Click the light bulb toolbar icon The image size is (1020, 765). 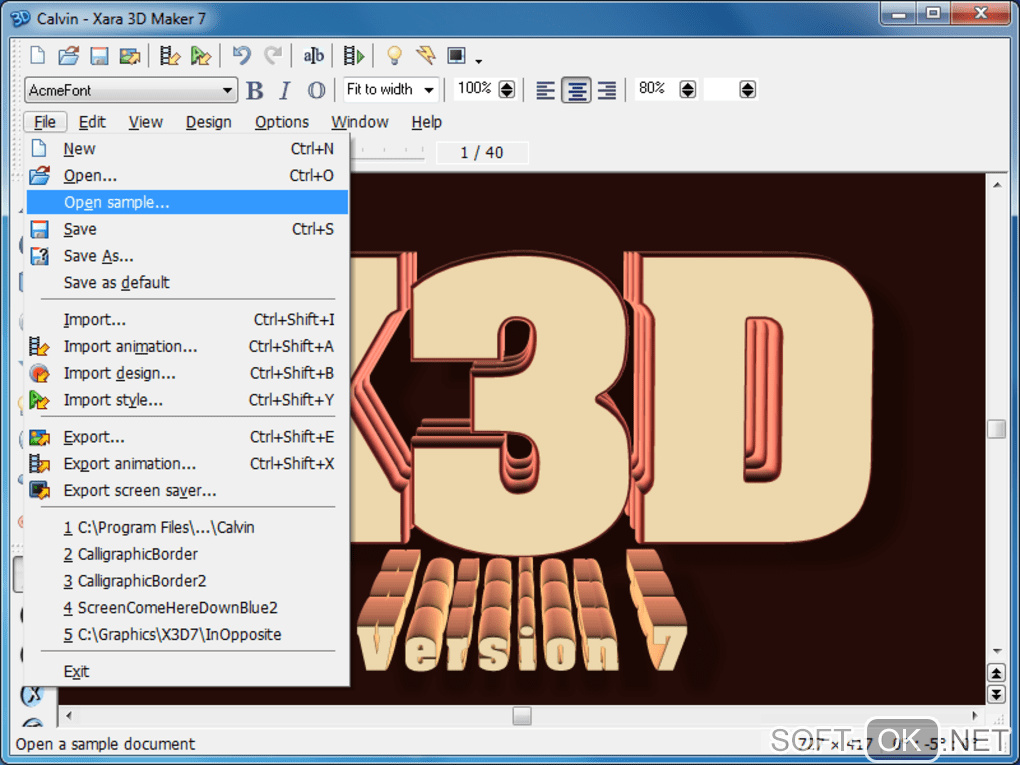(x=394, y=56)
